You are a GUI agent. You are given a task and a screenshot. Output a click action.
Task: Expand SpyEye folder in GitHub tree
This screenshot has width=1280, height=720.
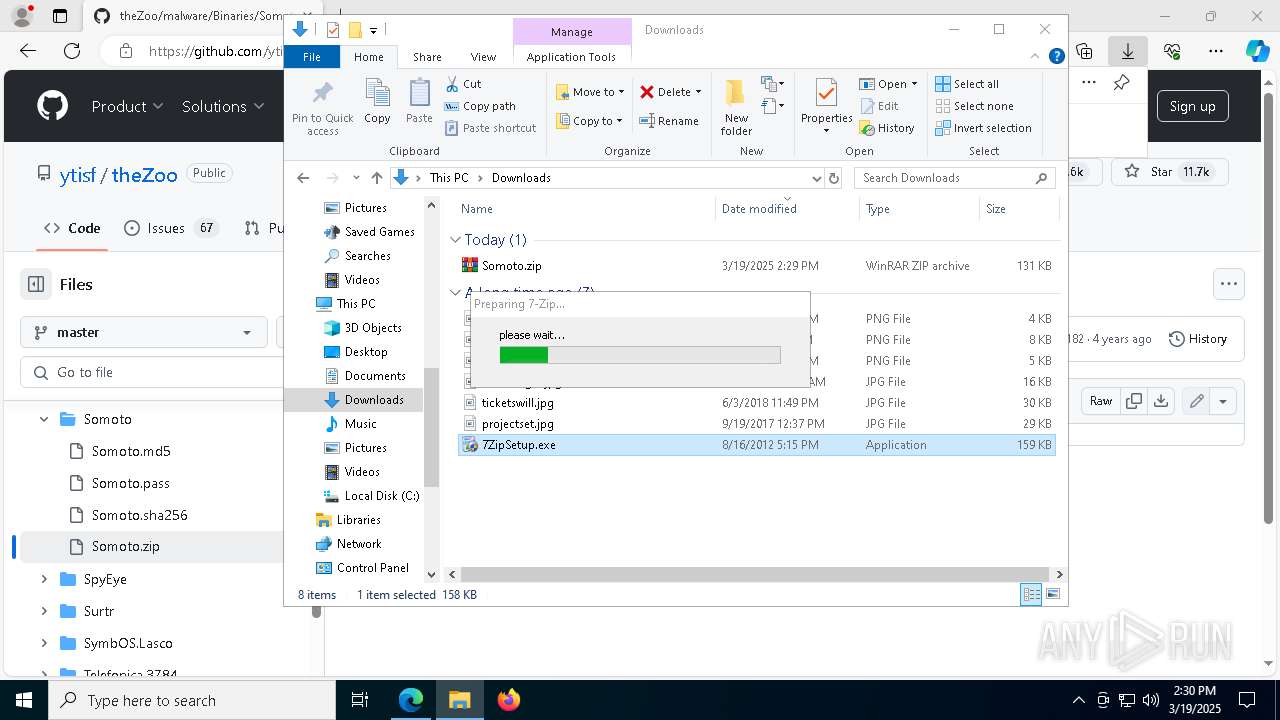44,579
